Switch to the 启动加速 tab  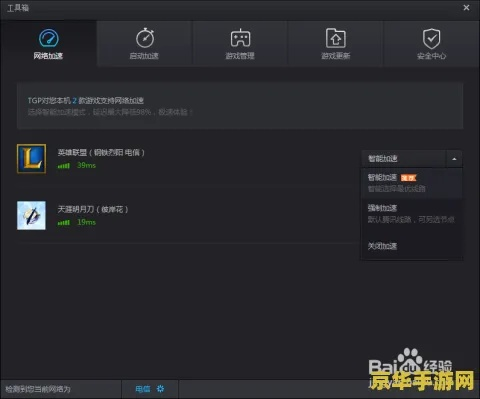coord(144,44)
